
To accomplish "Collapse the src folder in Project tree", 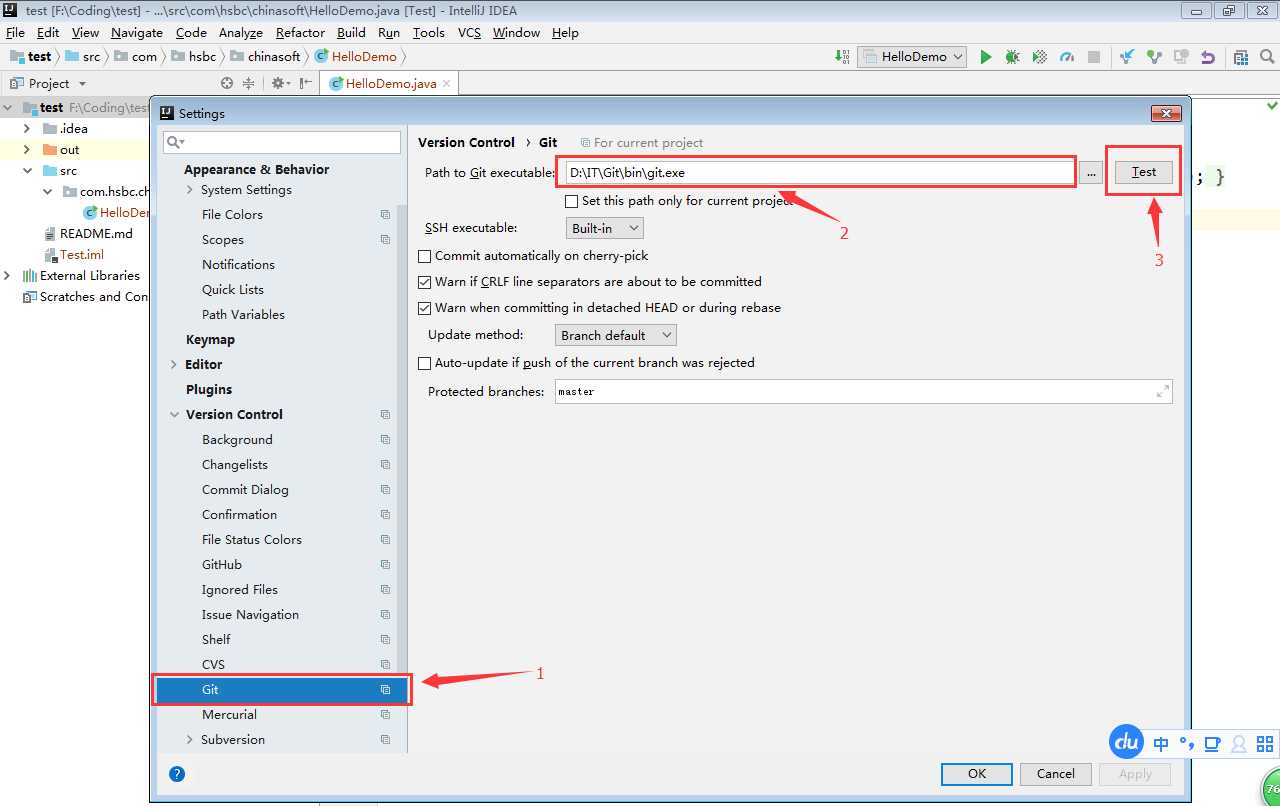I will click(x=27, y=171).
